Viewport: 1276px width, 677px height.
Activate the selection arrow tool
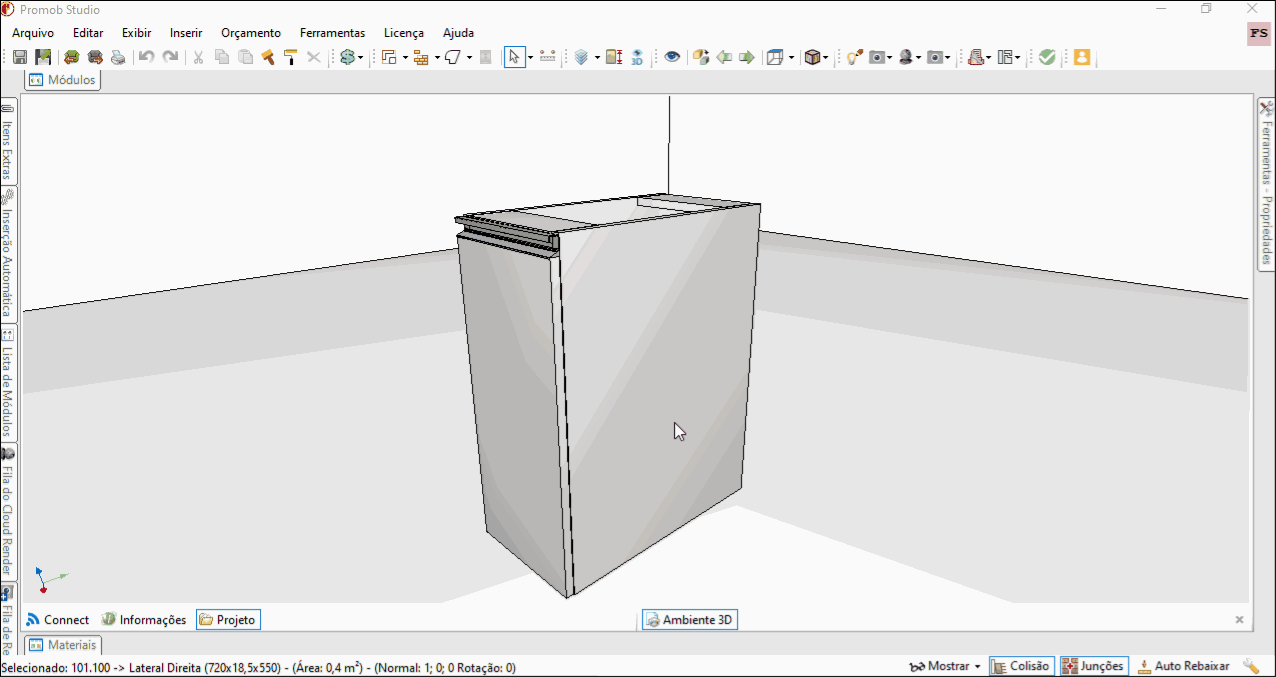point(514,58)
